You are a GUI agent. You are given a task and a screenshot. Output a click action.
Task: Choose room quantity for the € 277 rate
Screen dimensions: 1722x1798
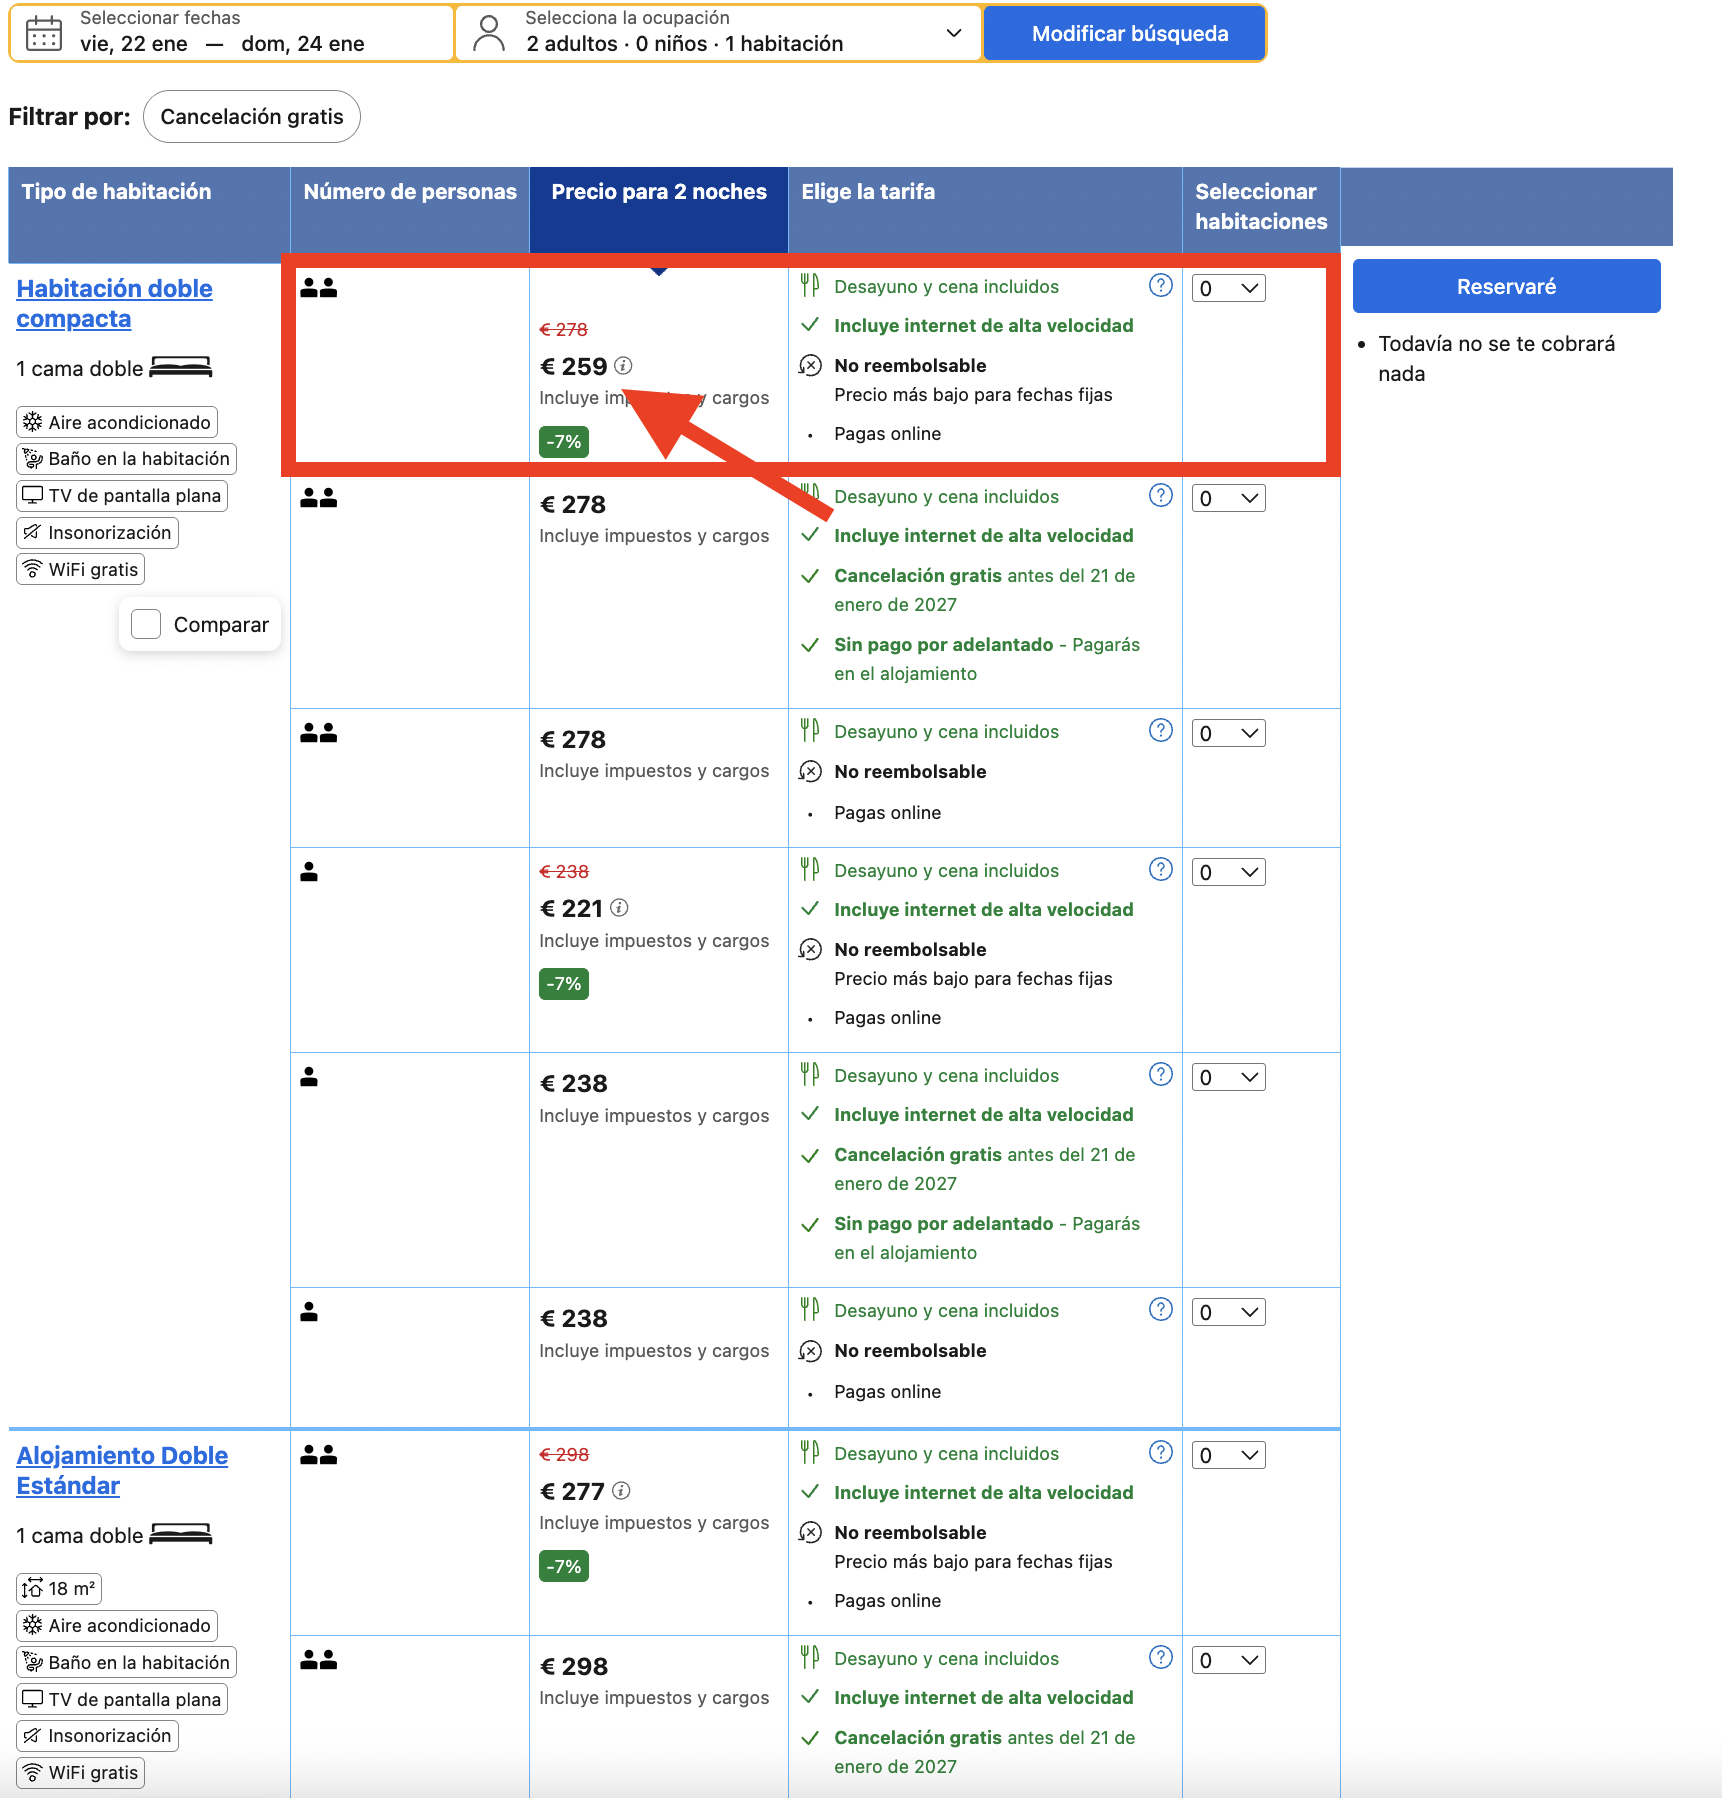coord(1229,1455)
